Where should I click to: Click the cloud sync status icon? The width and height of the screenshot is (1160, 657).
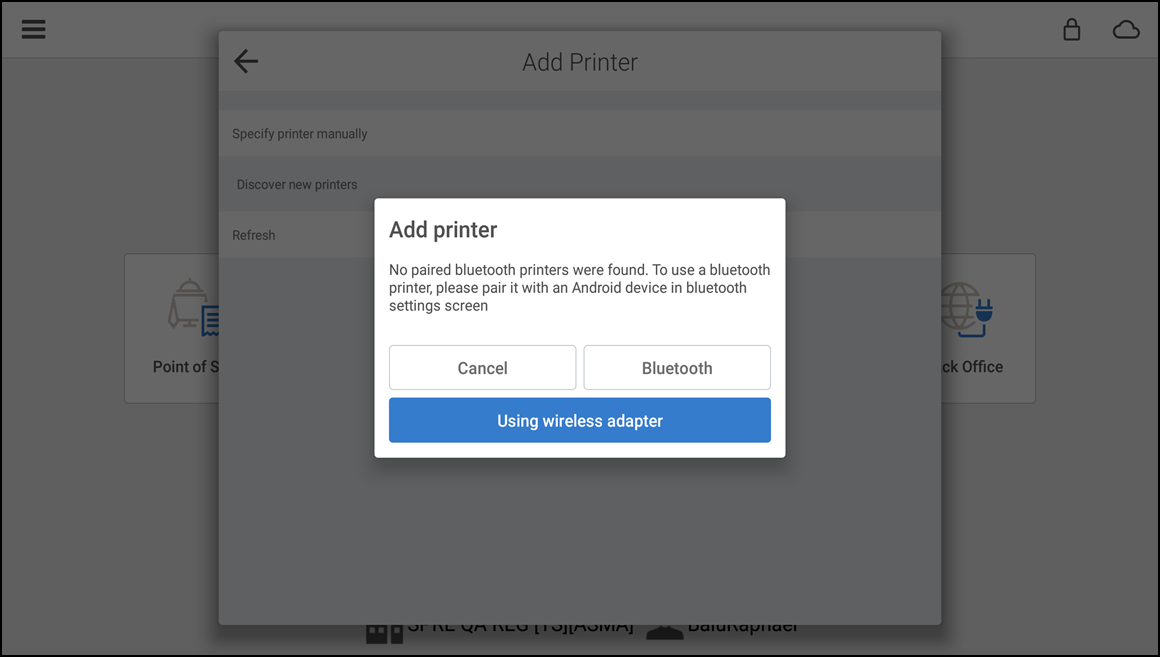pos(1126,30)
